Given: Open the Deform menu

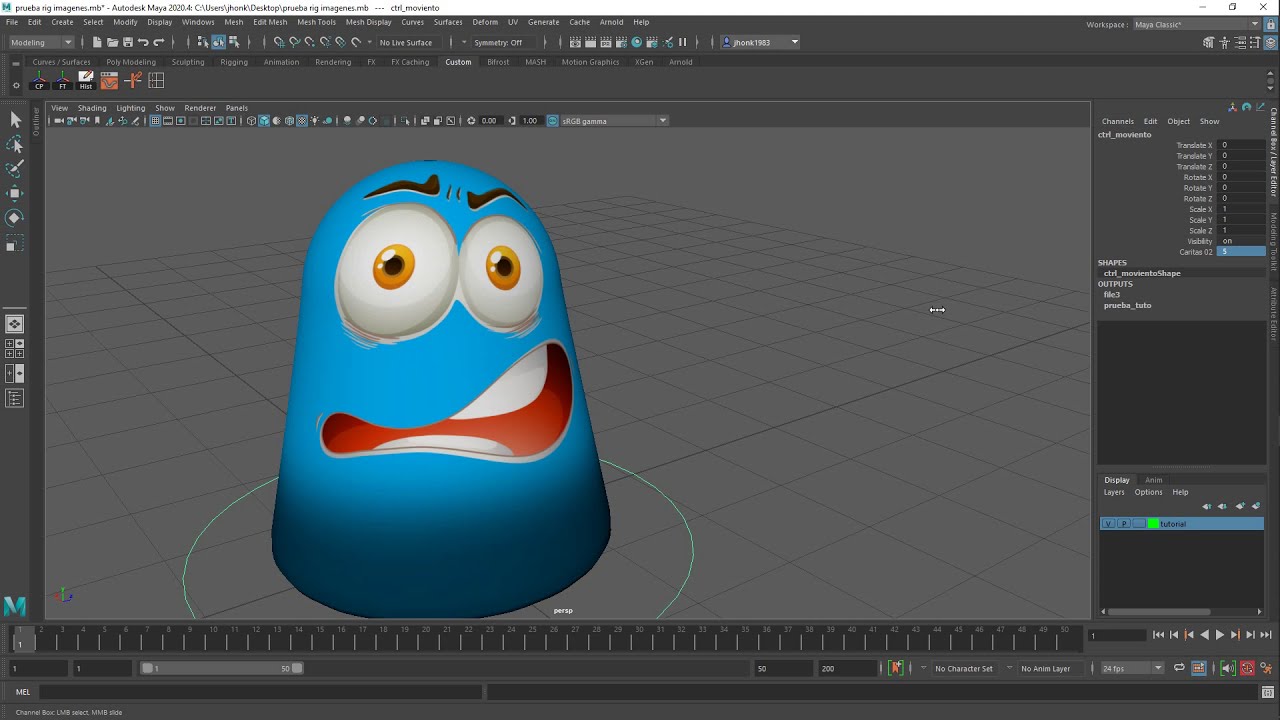Looking at the screenshot, I should pyautogui.click(x=485, y=22).
